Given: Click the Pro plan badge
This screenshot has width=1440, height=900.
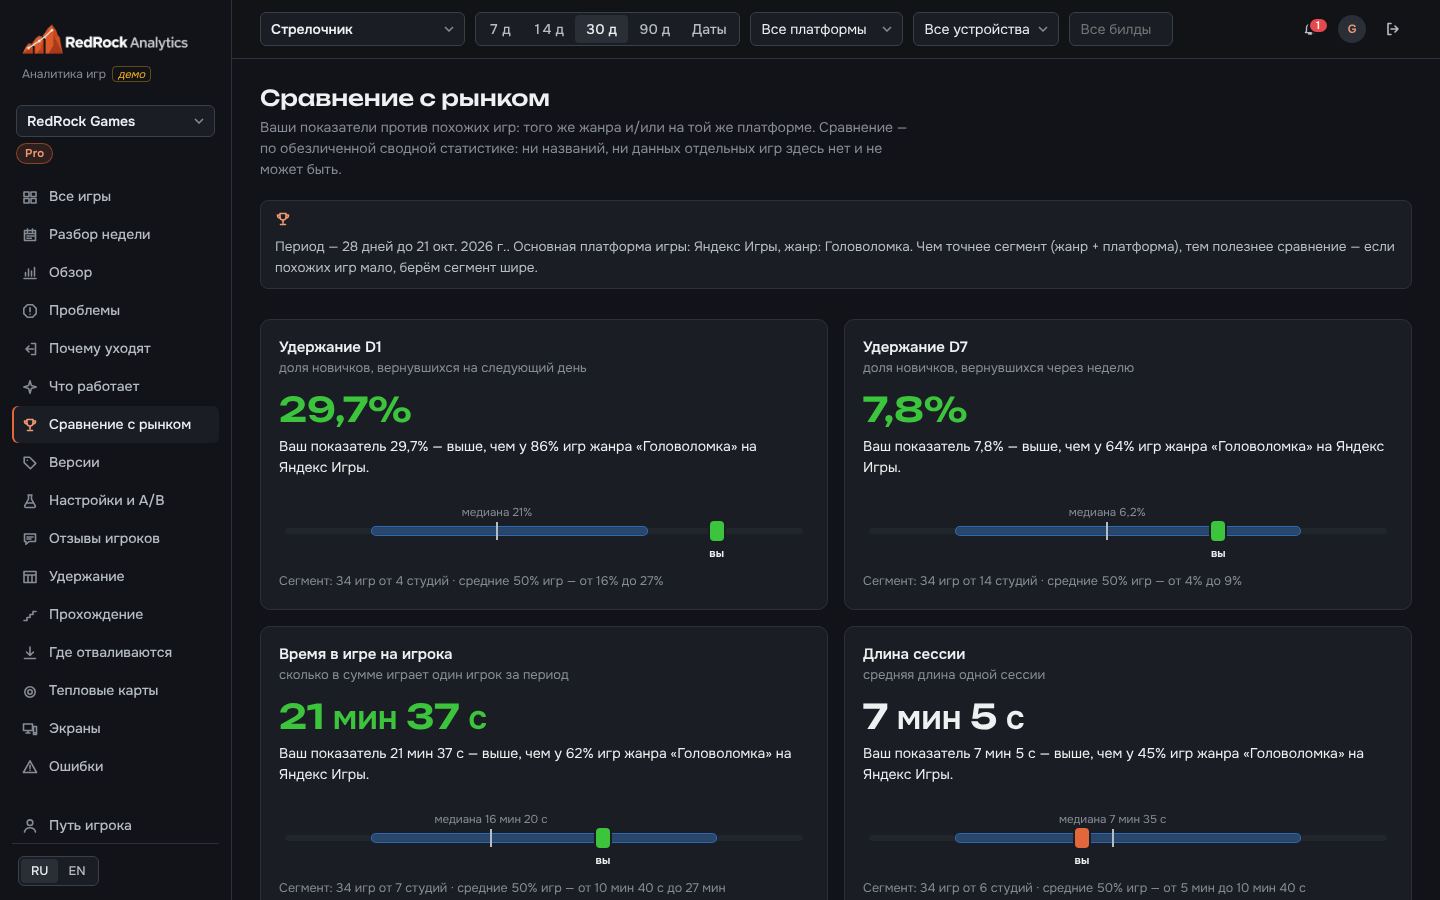Looking at the screenshot, I should click(34, 153).
